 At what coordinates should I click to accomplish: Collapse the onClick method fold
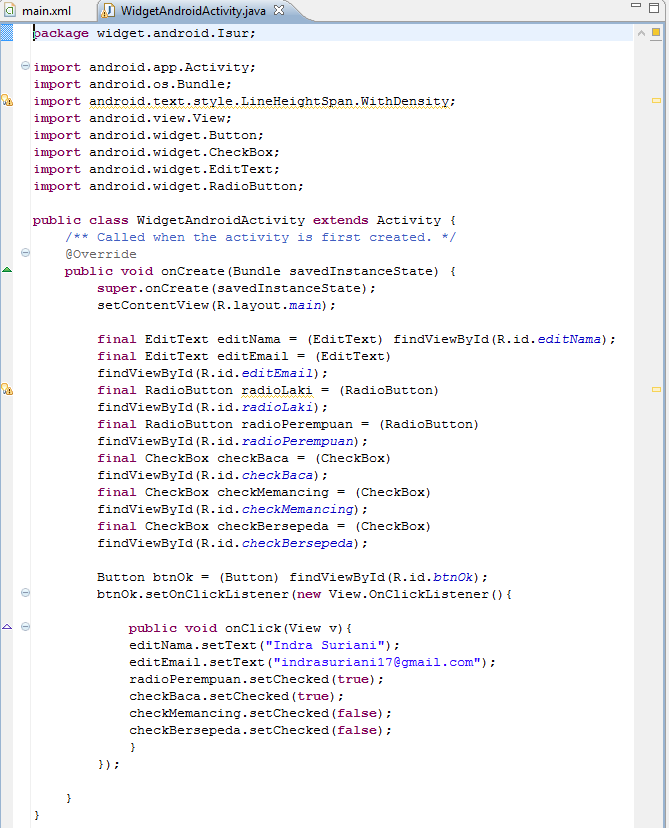click(25, 627)
